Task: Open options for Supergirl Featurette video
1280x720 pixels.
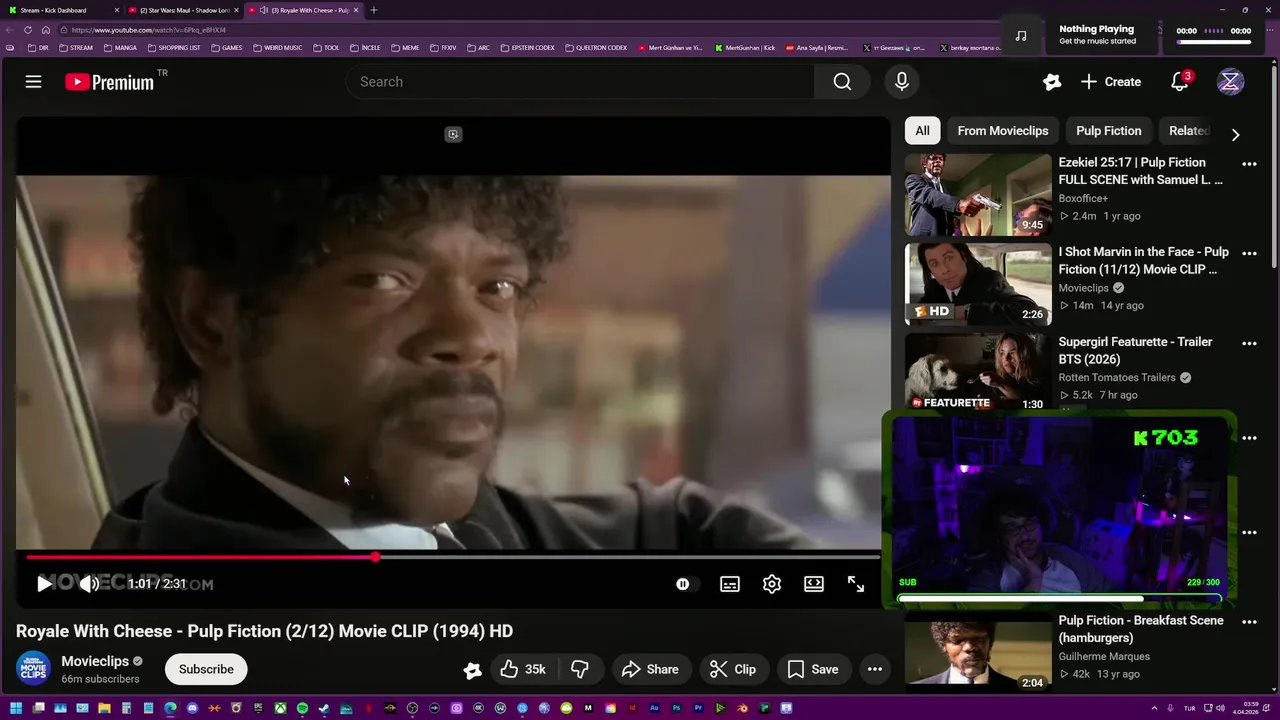Action: click(x=1249, y=344)
